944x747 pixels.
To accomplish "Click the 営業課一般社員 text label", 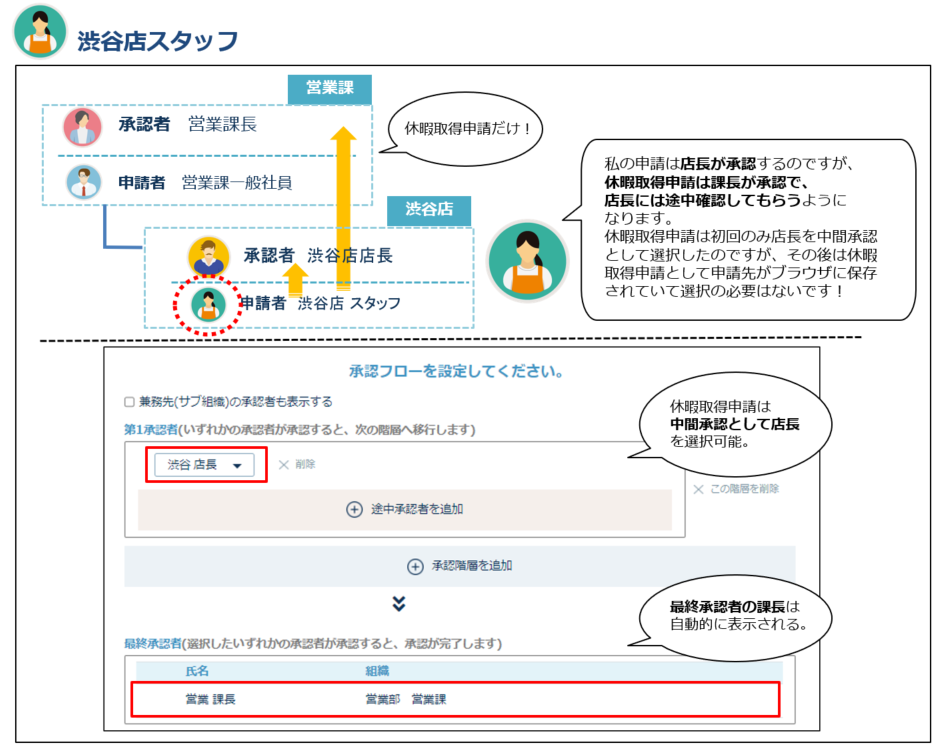I will coord(237,182).
